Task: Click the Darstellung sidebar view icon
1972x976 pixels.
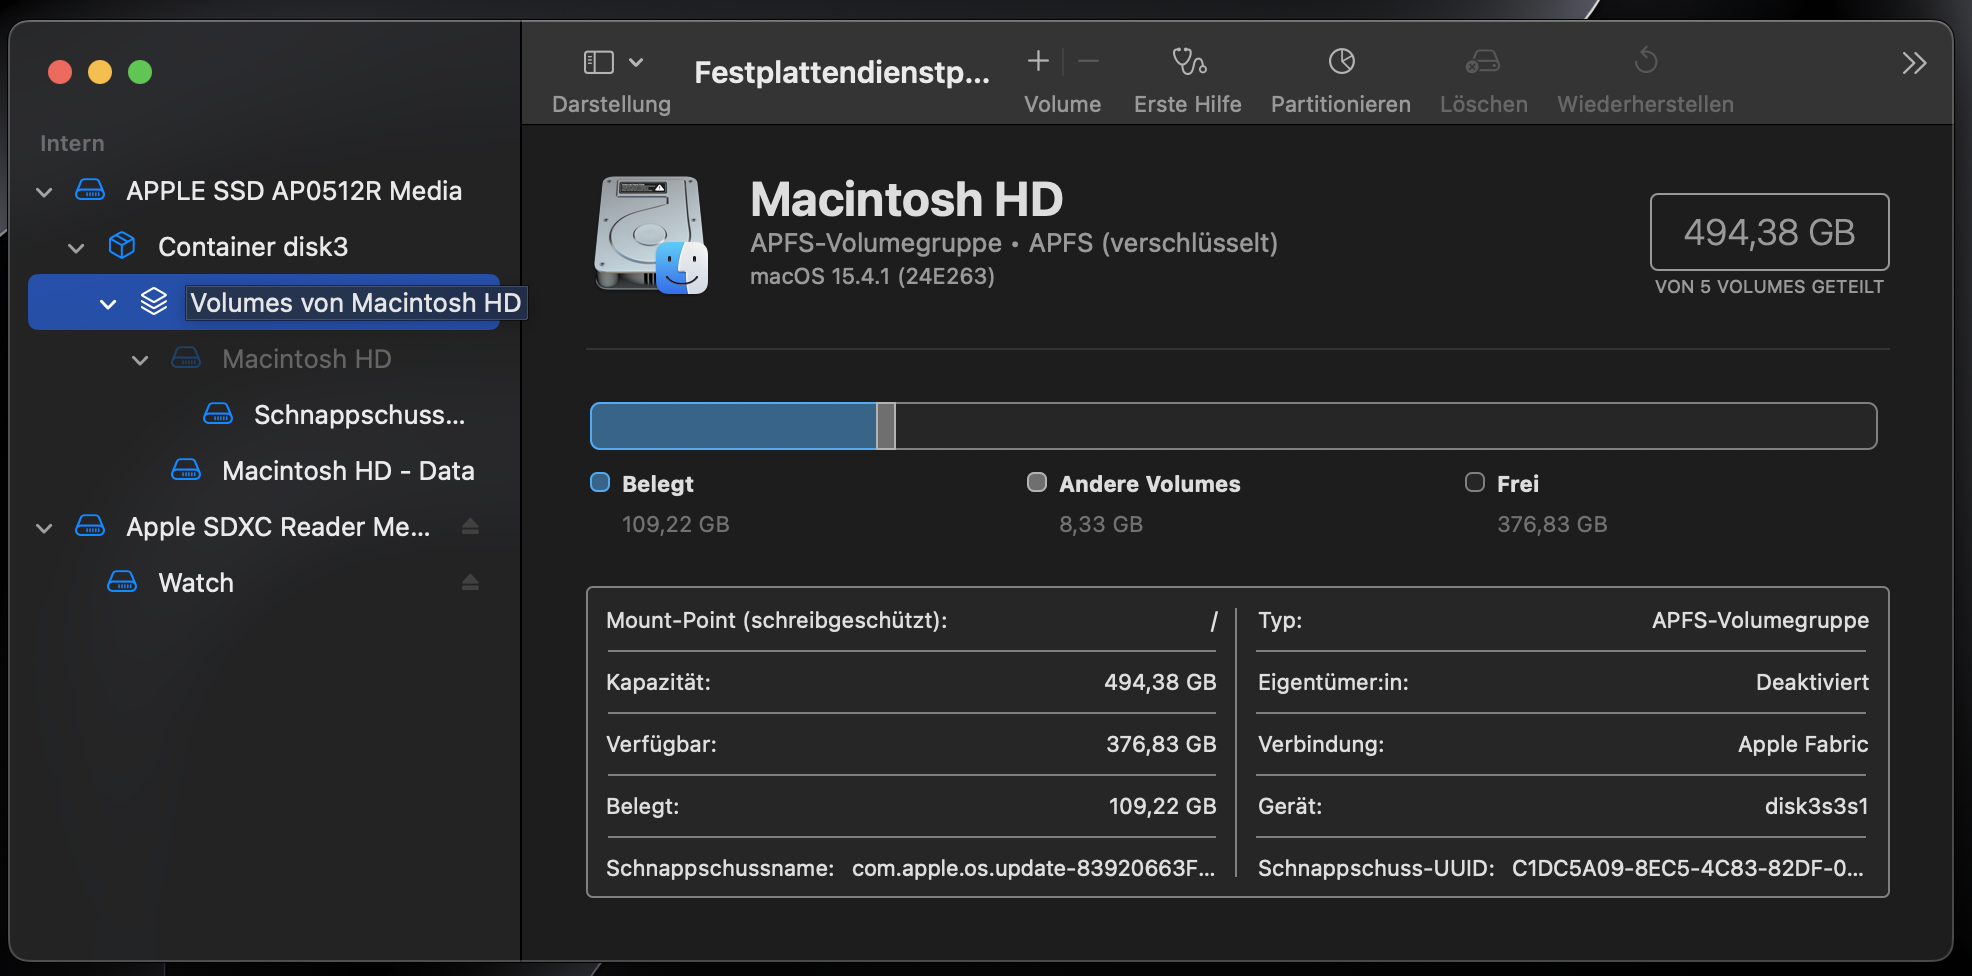Action: click(598, 63)
